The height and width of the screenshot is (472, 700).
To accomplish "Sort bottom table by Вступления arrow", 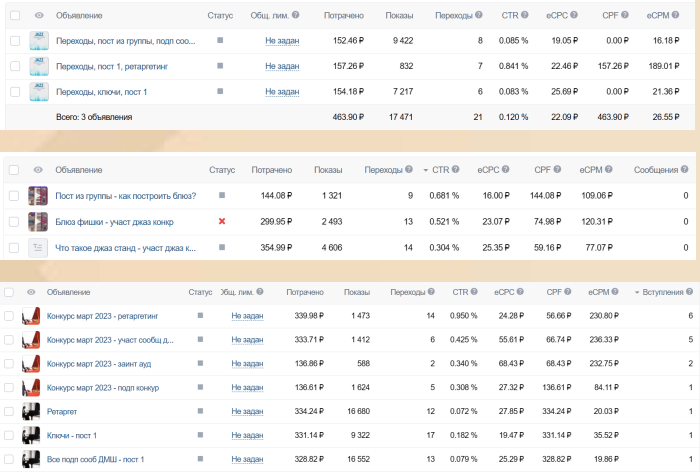I will click(x=637, y=292).
